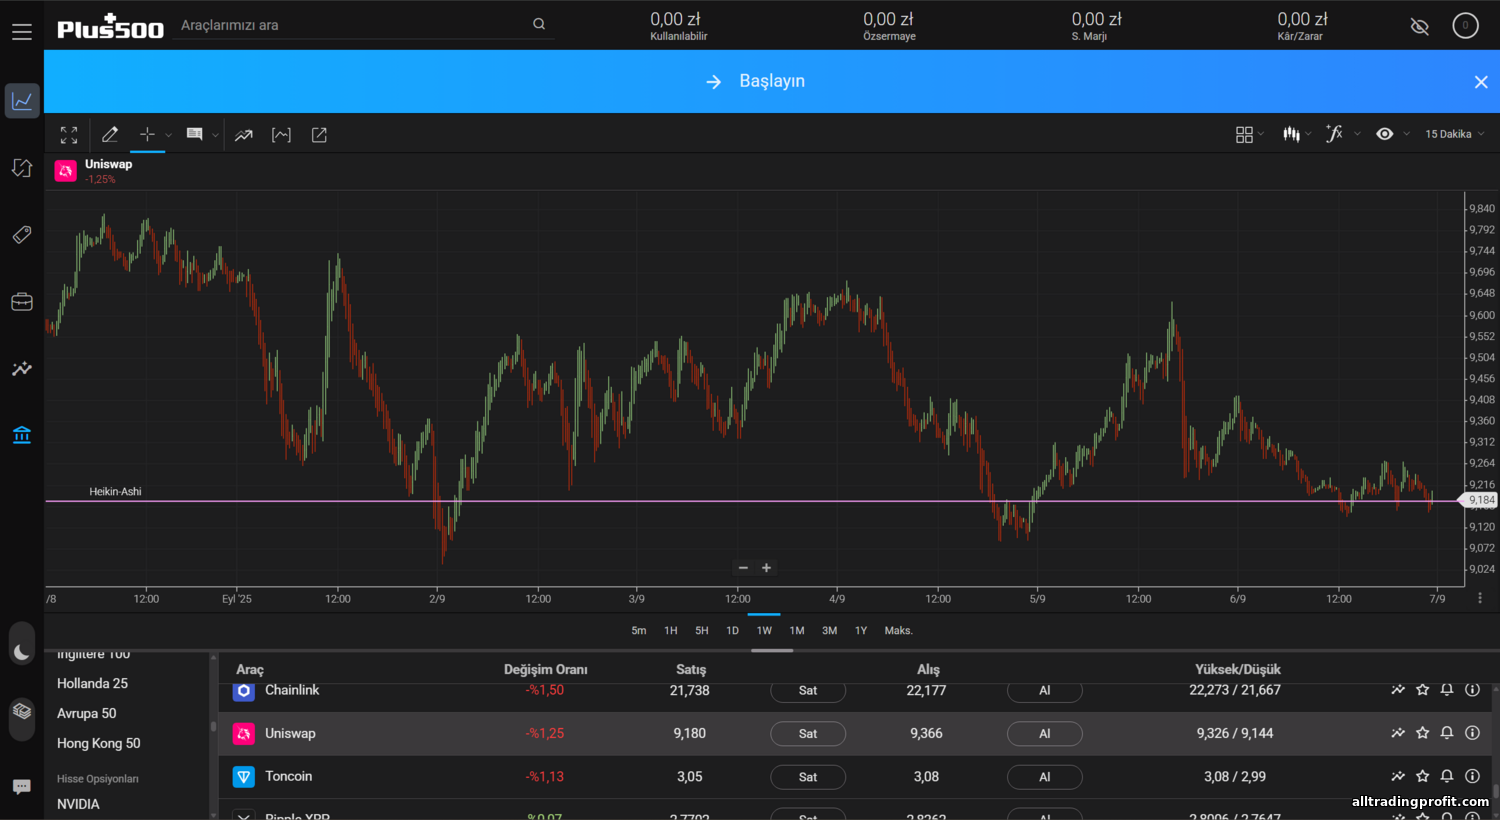Set price alert bell for Uniswap
Screen dimensions: 1500x820
pos(1447,733)
